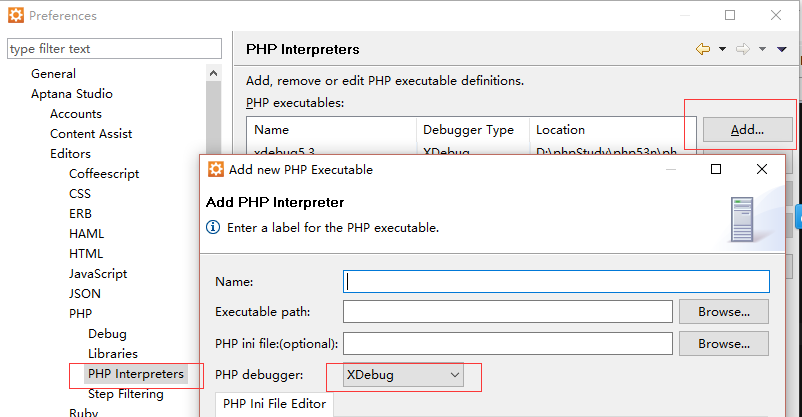Screen dimensions: 802x417
Task: Click Browse next to PHP ini file
Action: tap(723, 344)
